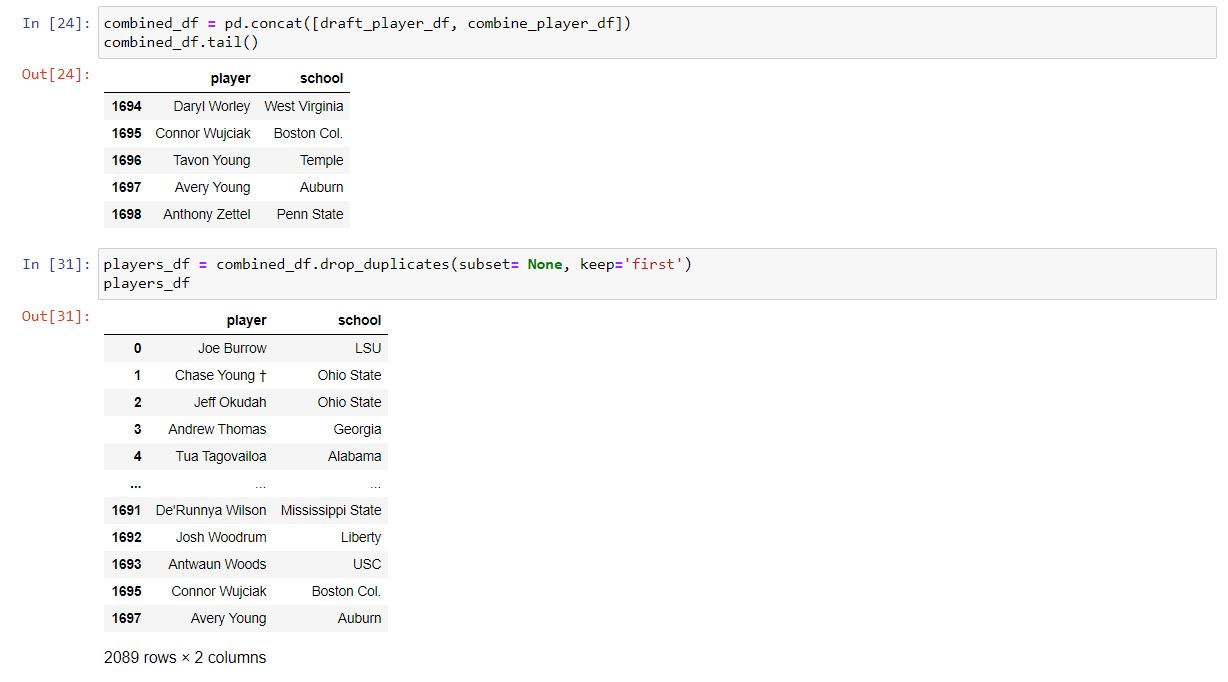Select the 'USC' cell
Screen dimensions: 1228x682
(367, 564)
